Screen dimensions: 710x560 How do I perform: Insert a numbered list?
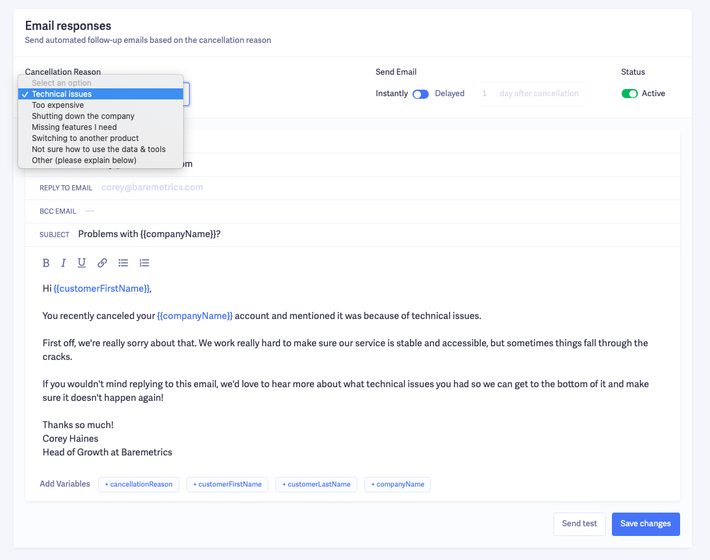click(x=144, y=263)
